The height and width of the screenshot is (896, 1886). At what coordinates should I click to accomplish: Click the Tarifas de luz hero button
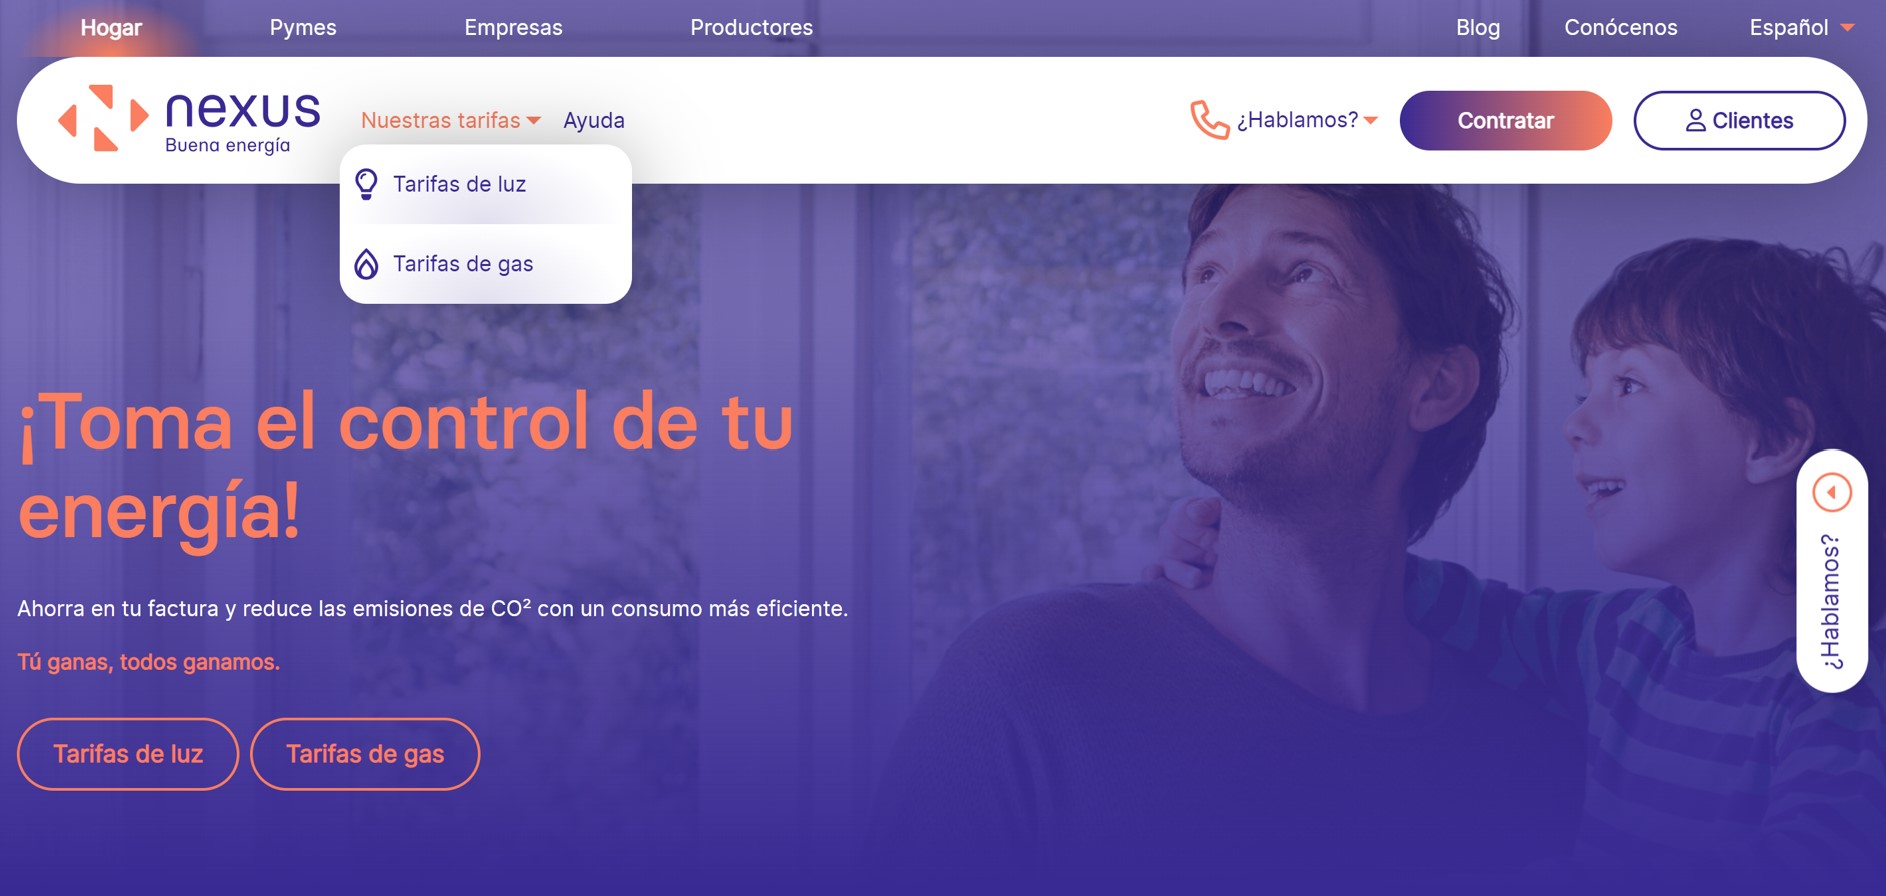pos(128,754)
